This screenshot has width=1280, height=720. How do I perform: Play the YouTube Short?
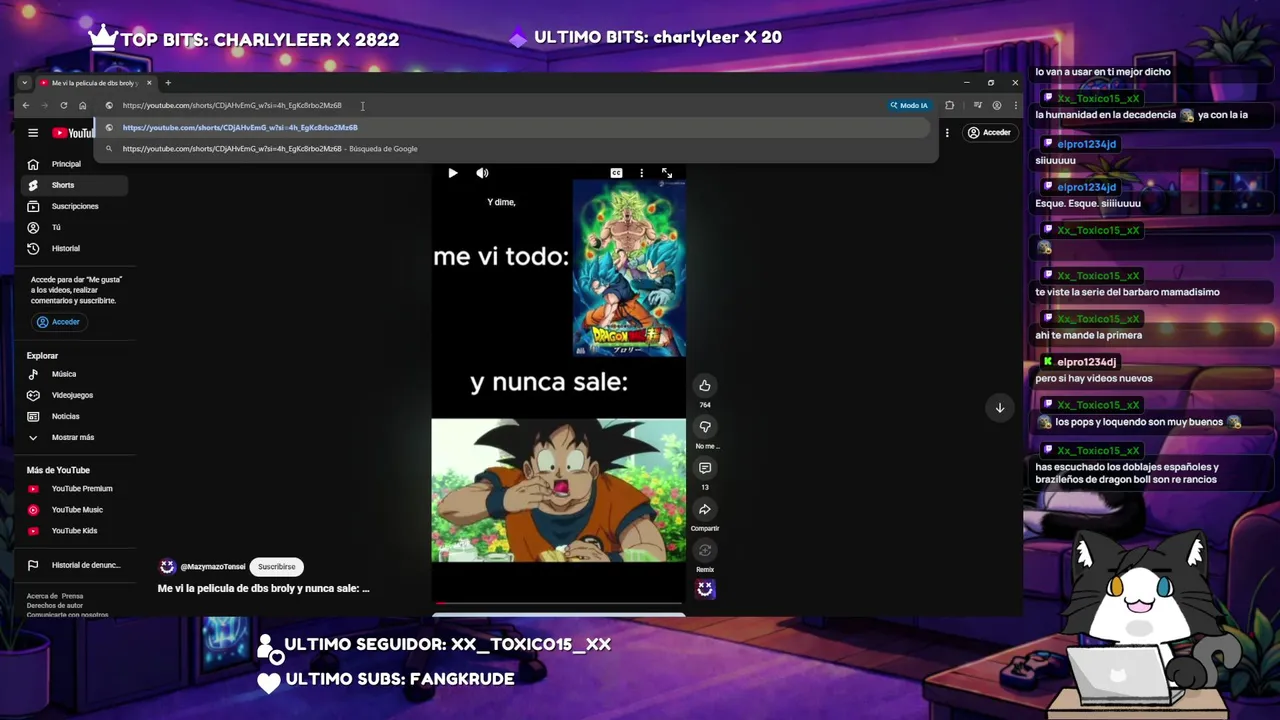tap(453, 173)
